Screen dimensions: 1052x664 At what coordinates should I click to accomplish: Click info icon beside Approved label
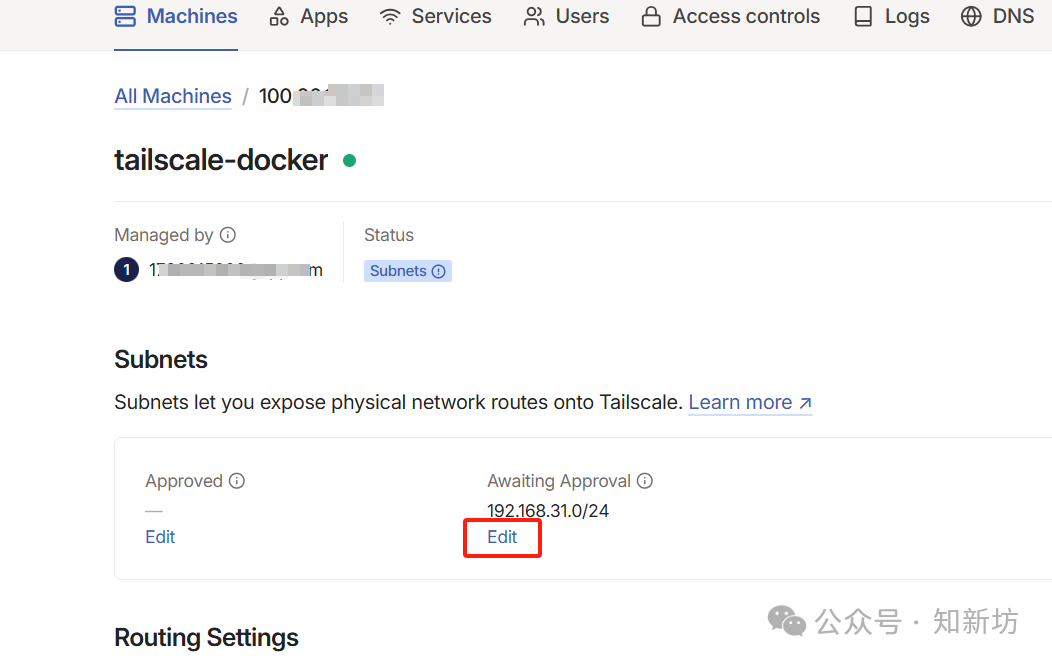point(237,481)
